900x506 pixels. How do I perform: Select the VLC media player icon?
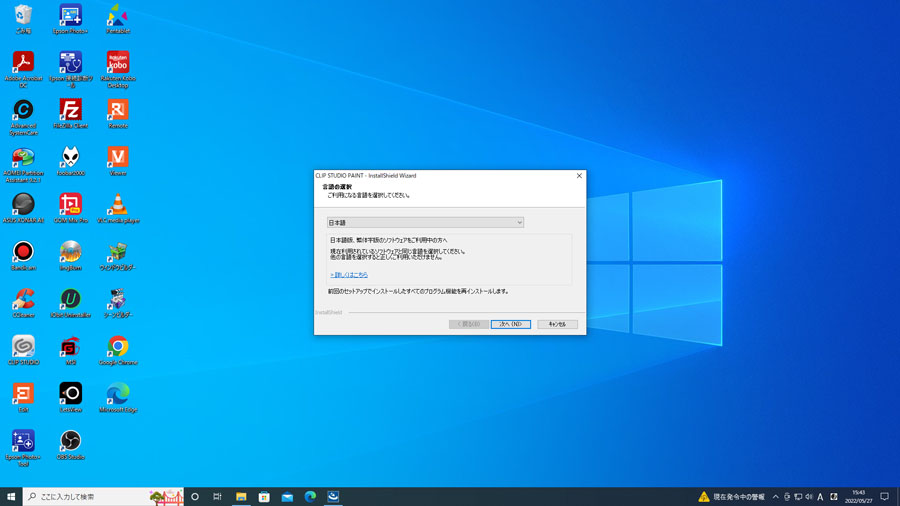118,208
